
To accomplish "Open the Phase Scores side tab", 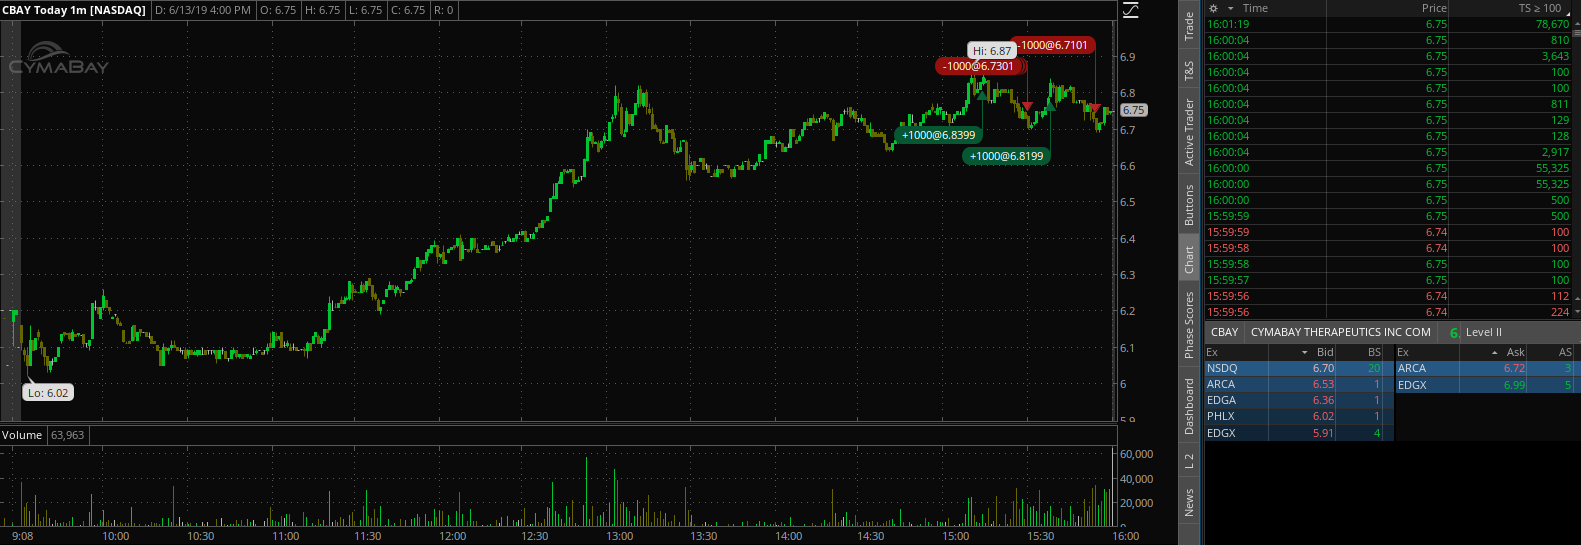I will pyautogui.click(x=1189, y=325).
